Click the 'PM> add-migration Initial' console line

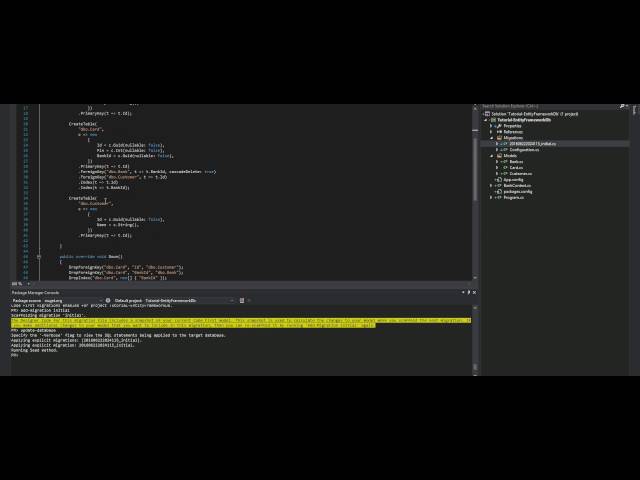tap(40, 310)
